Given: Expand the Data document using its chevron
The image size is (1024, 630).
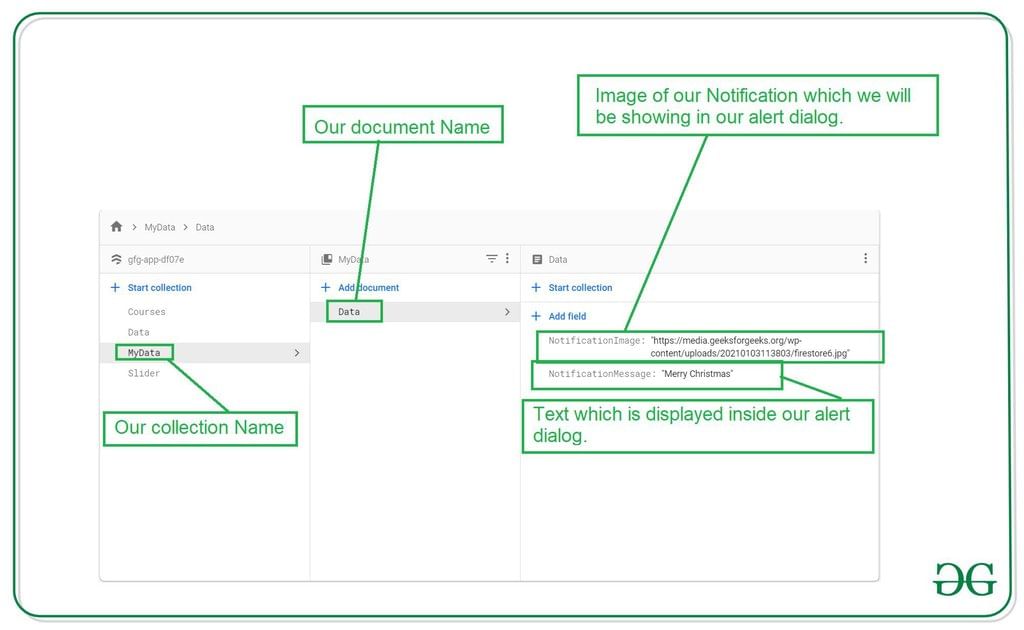Looking at the screenshot, I should coord(506,311).
